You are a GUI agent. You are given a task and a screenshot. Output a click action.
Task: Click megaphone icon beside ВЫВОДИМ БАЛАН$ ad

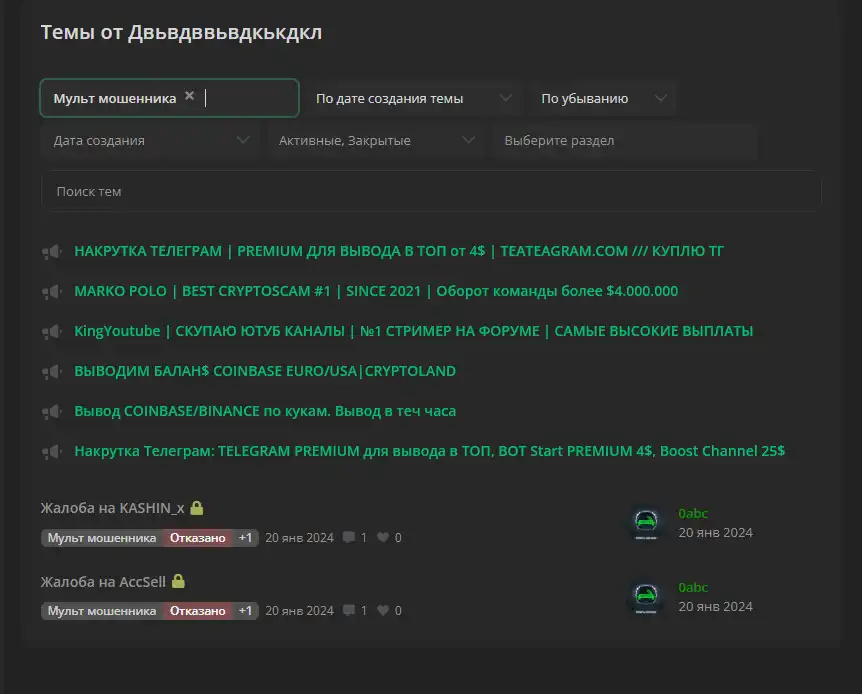pos(52,372)
